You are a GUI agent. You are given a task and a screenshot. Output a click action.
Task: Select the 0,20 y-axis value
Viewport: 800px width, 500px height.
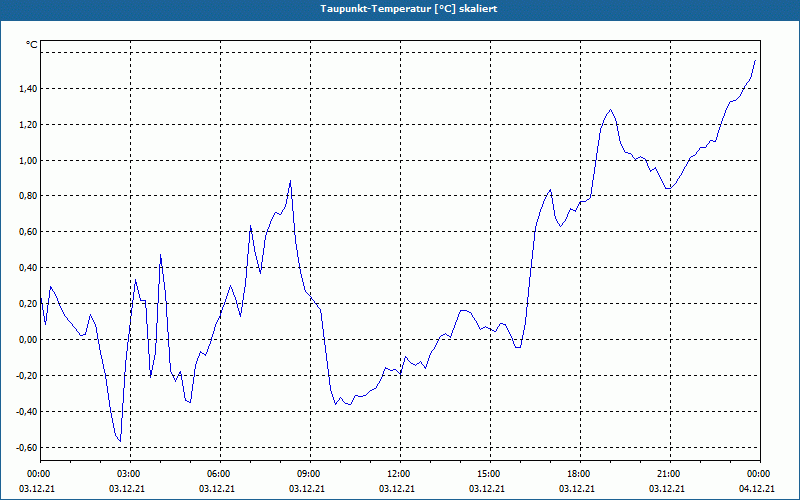(x=28, y=304)
